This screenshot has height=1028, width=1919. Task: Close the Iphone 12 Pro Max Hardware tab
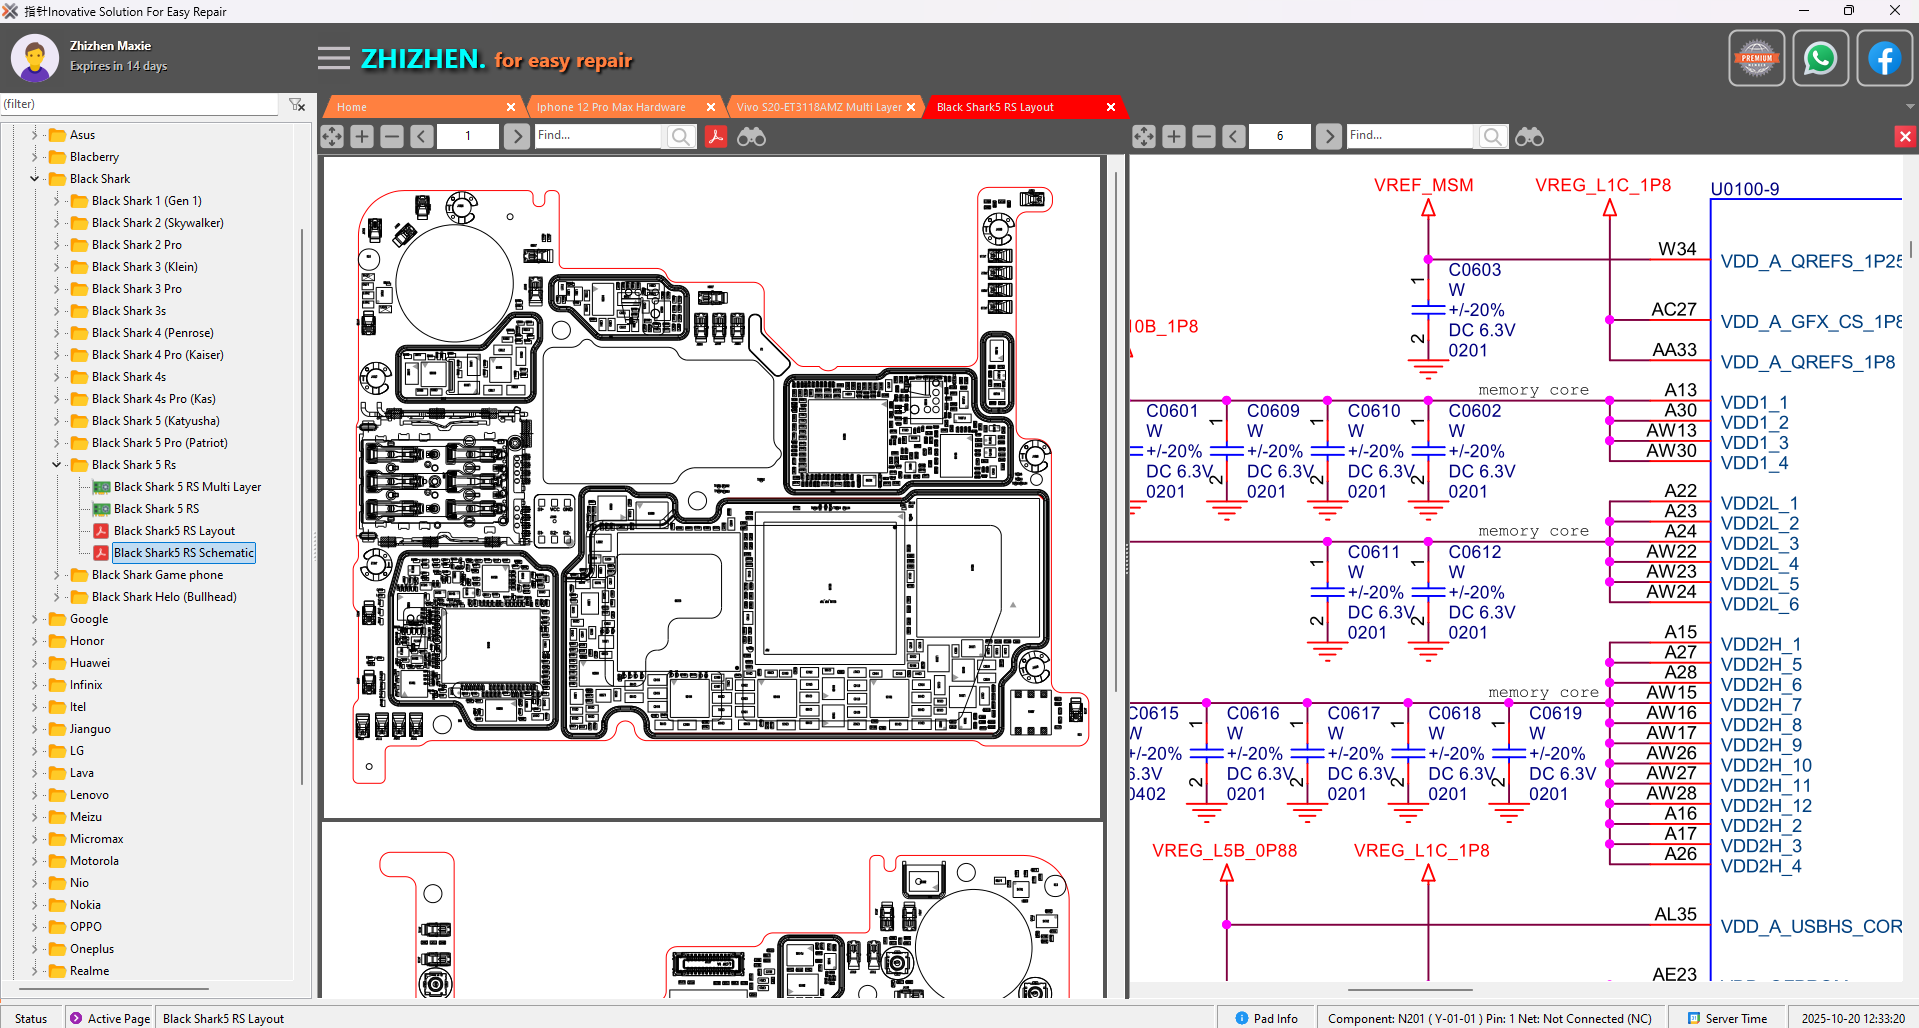click(711, 107)
